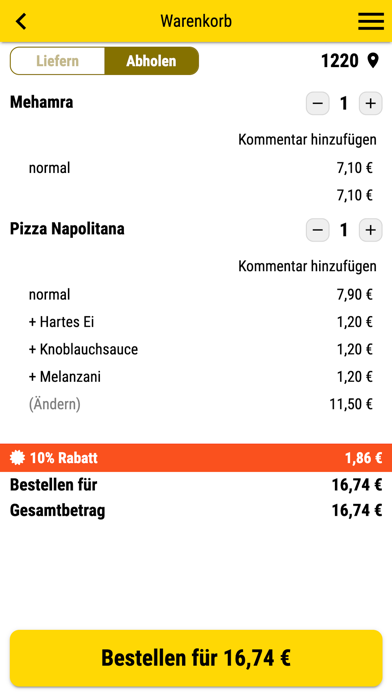Viewport: 392px width, 696px height.
Task: Select the Abholen pickup option
Action: [151, 61]
